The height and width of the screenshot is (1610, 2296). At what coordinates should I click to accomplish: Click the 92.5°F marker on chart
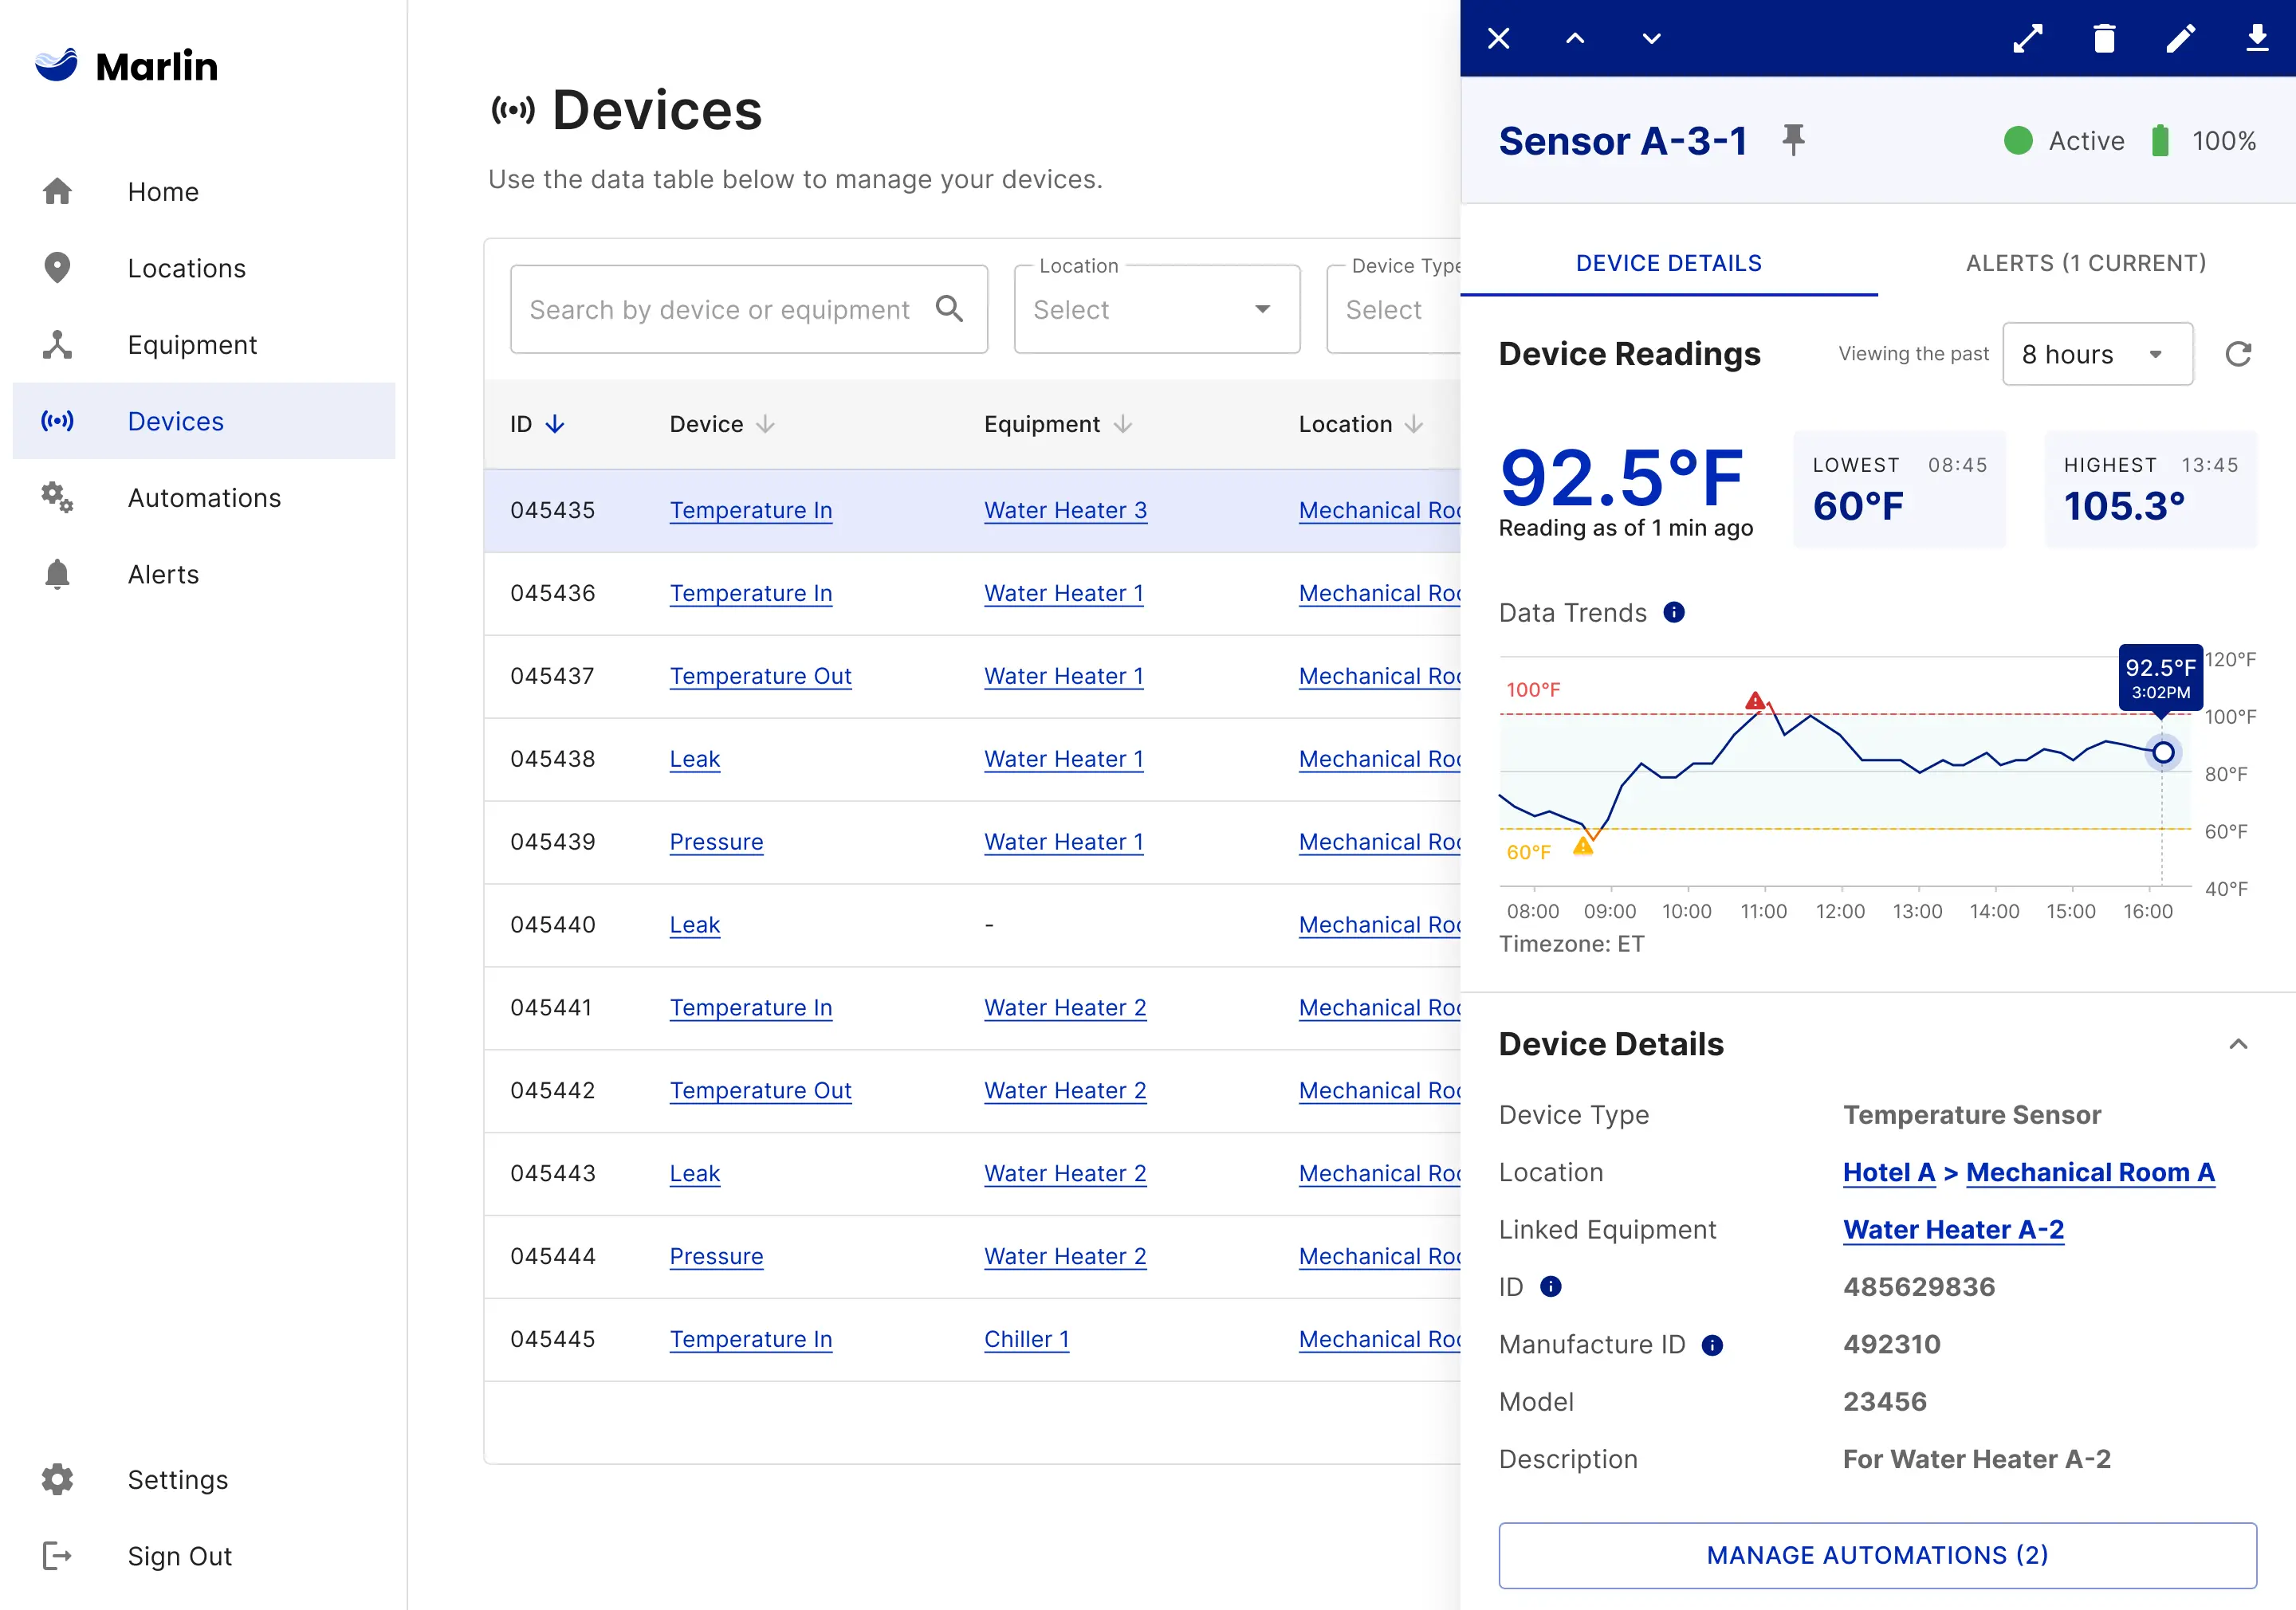pyautogui.click(x=2162, y=752)
